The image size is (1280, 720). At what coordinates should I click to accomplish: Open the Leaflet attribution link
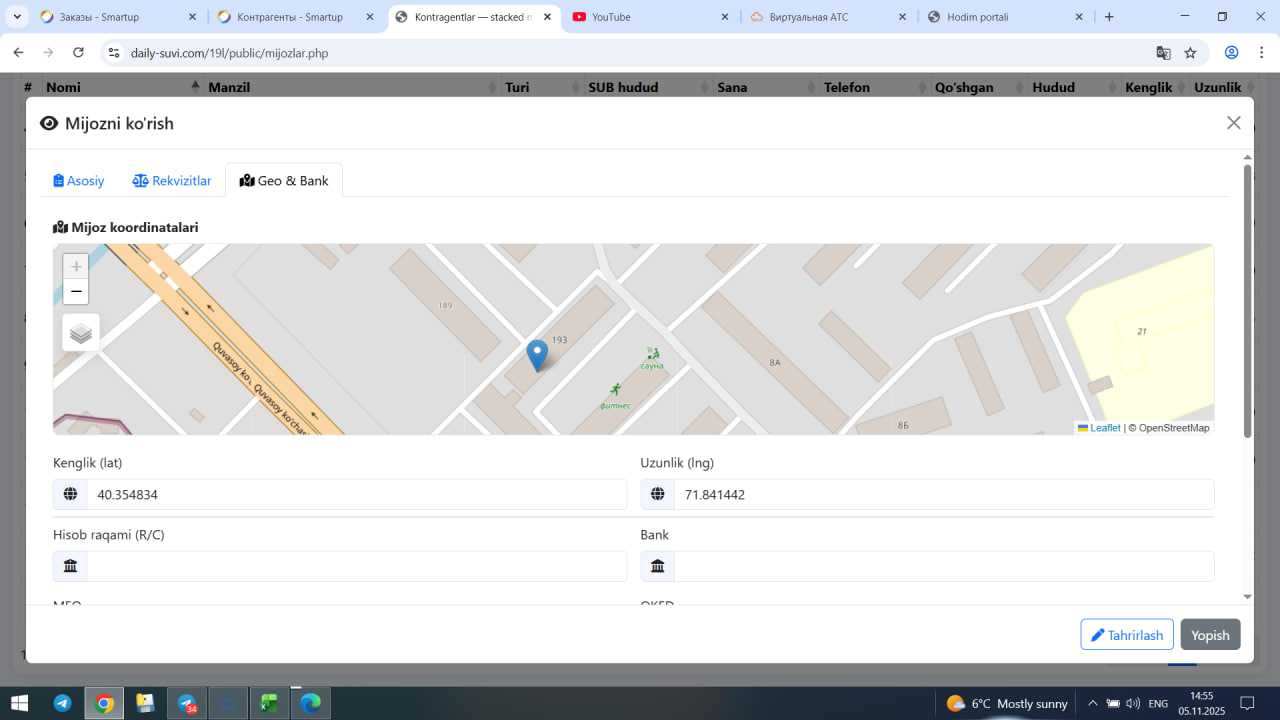coord(1104,428)
